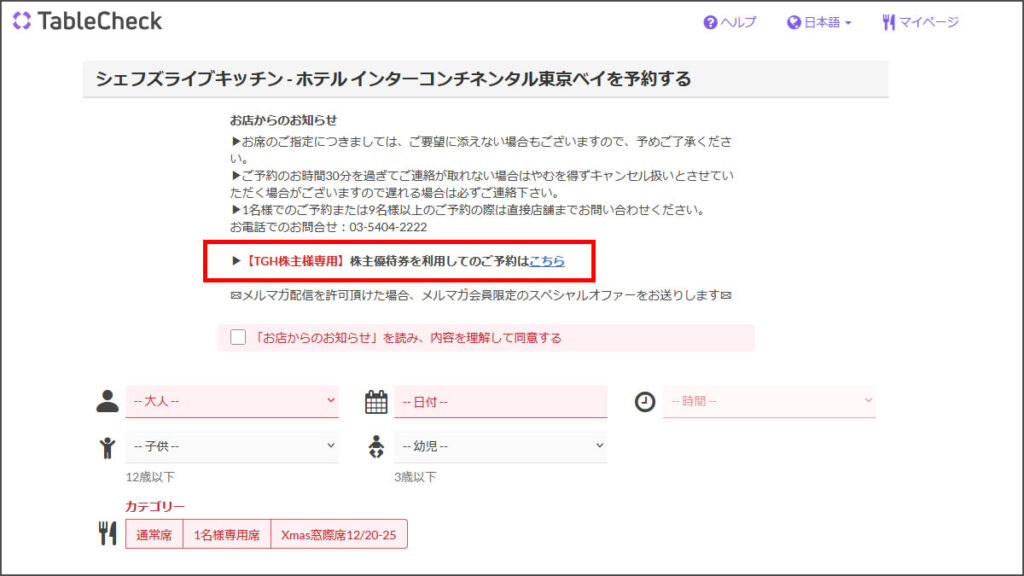This screenshot has height=576, width=1024.
Task: Click the TableCheck logo
Action: [x=87, y=21]
